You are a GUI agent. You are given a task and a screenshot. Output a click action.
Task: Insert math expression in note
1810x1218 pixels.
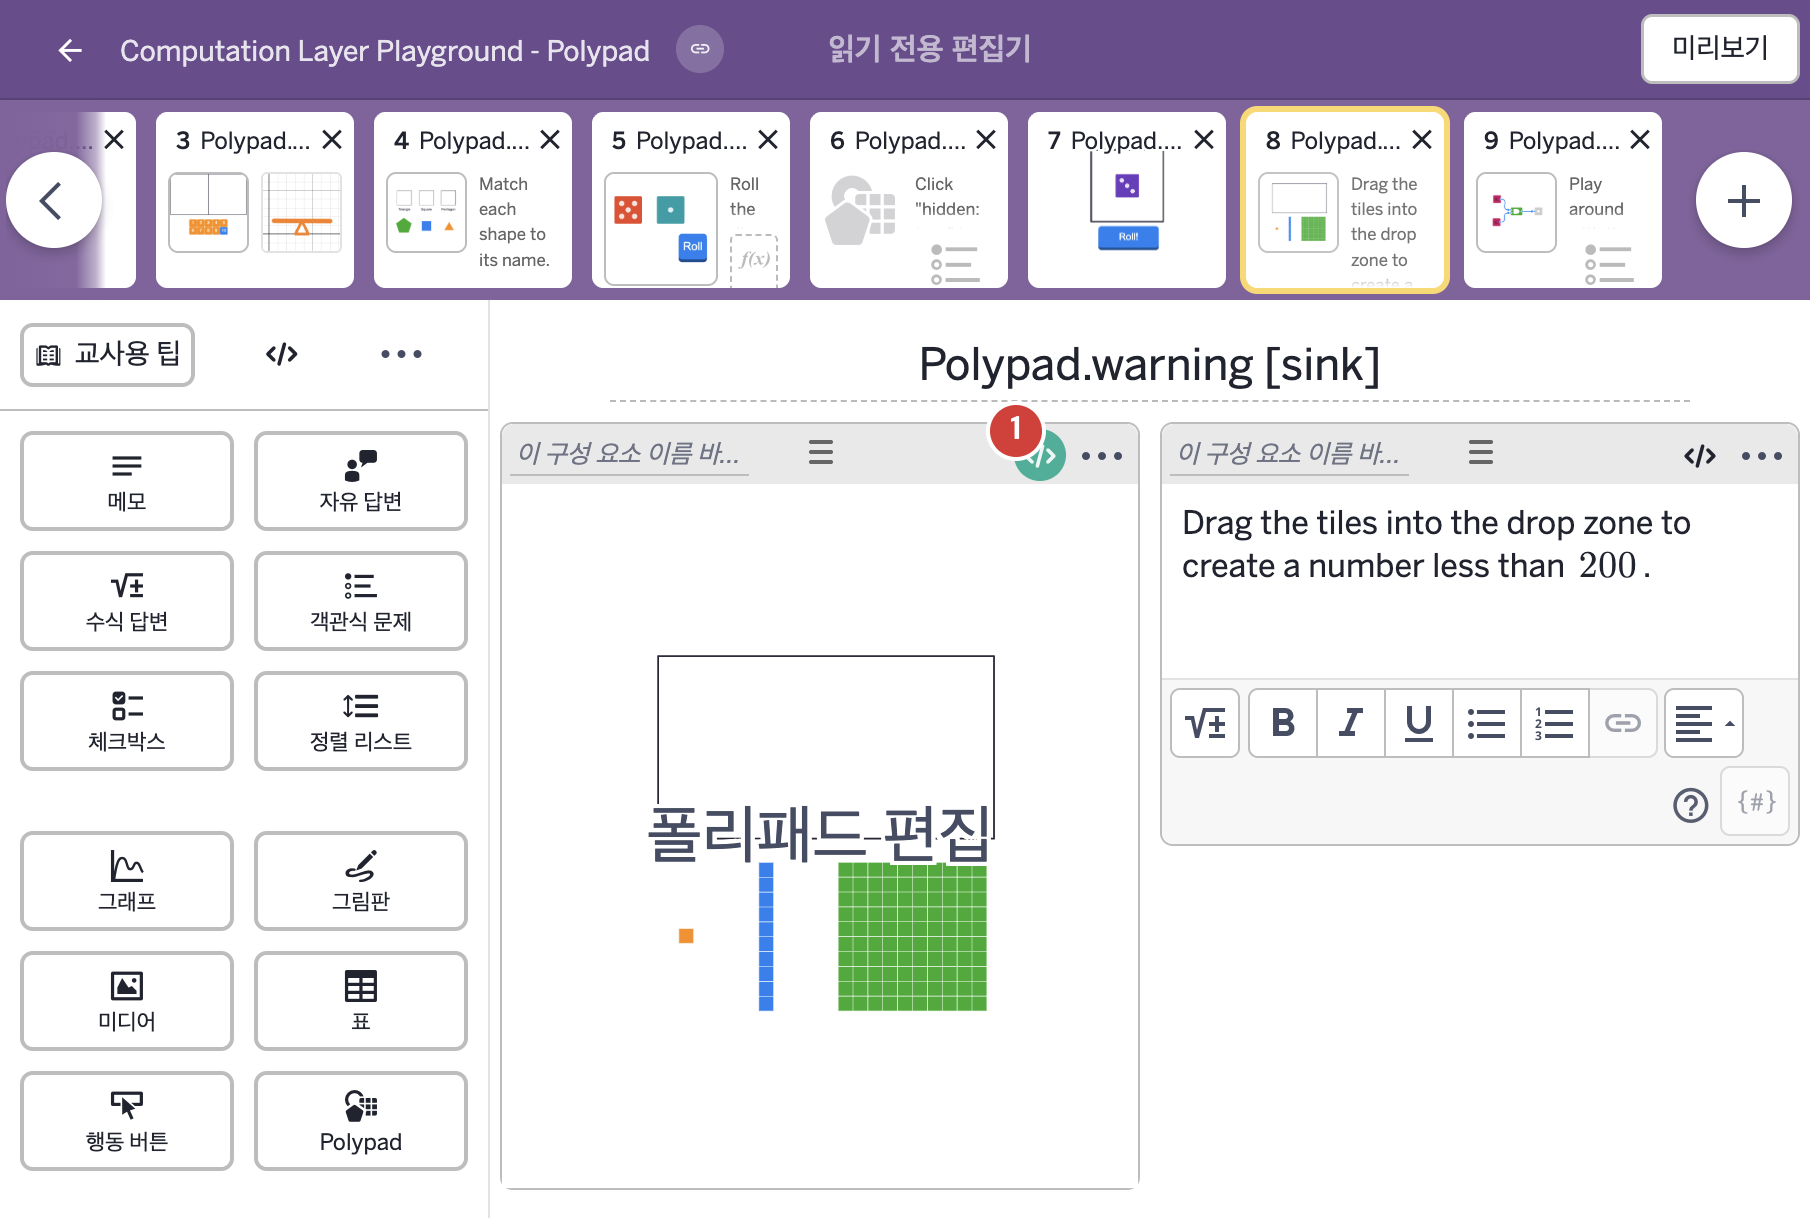(x=1205, y=723)
